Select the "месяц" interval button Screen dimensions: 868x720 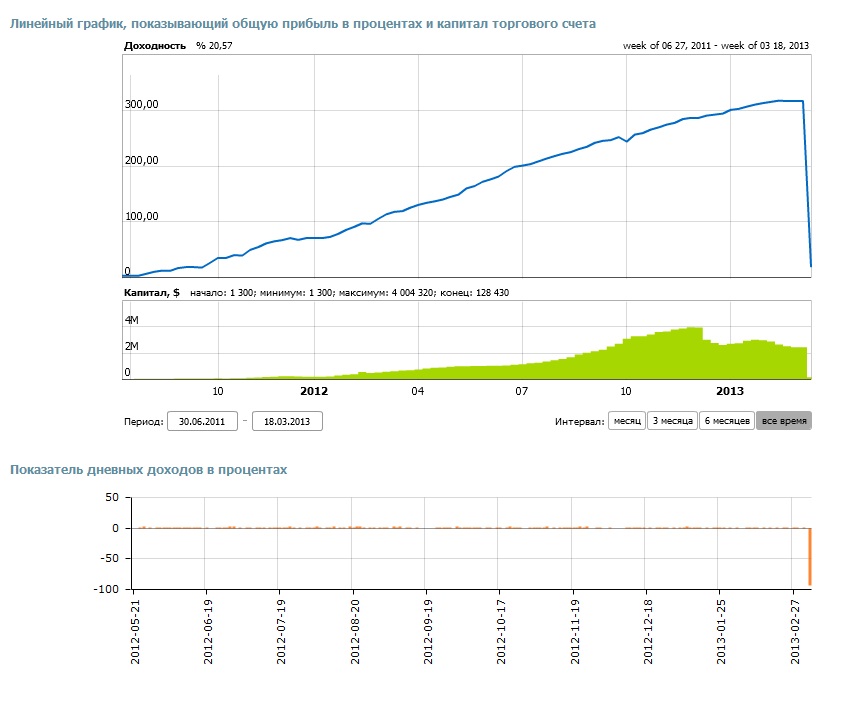[x=627, y=421]
